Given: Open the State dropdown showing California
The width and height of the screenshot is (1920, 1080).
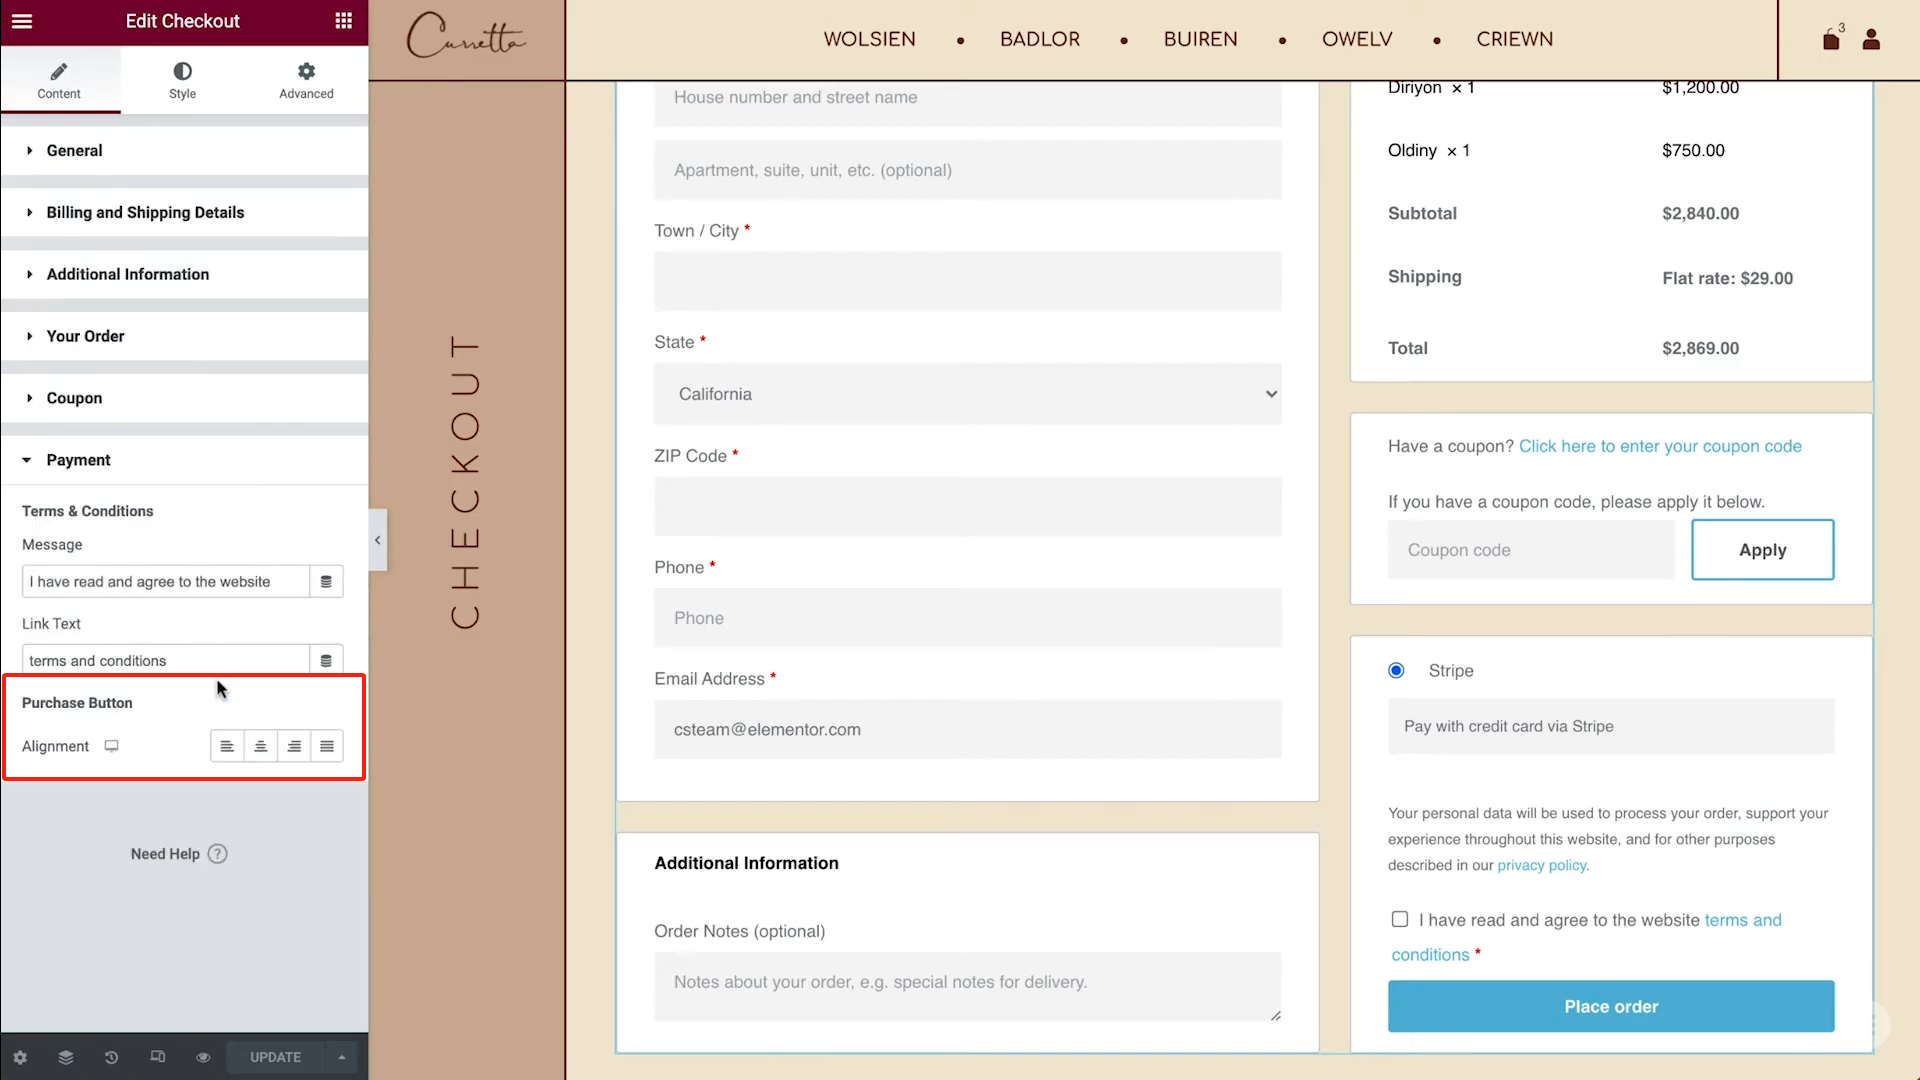Looking at the screenshot, I should tap(967, 394).
